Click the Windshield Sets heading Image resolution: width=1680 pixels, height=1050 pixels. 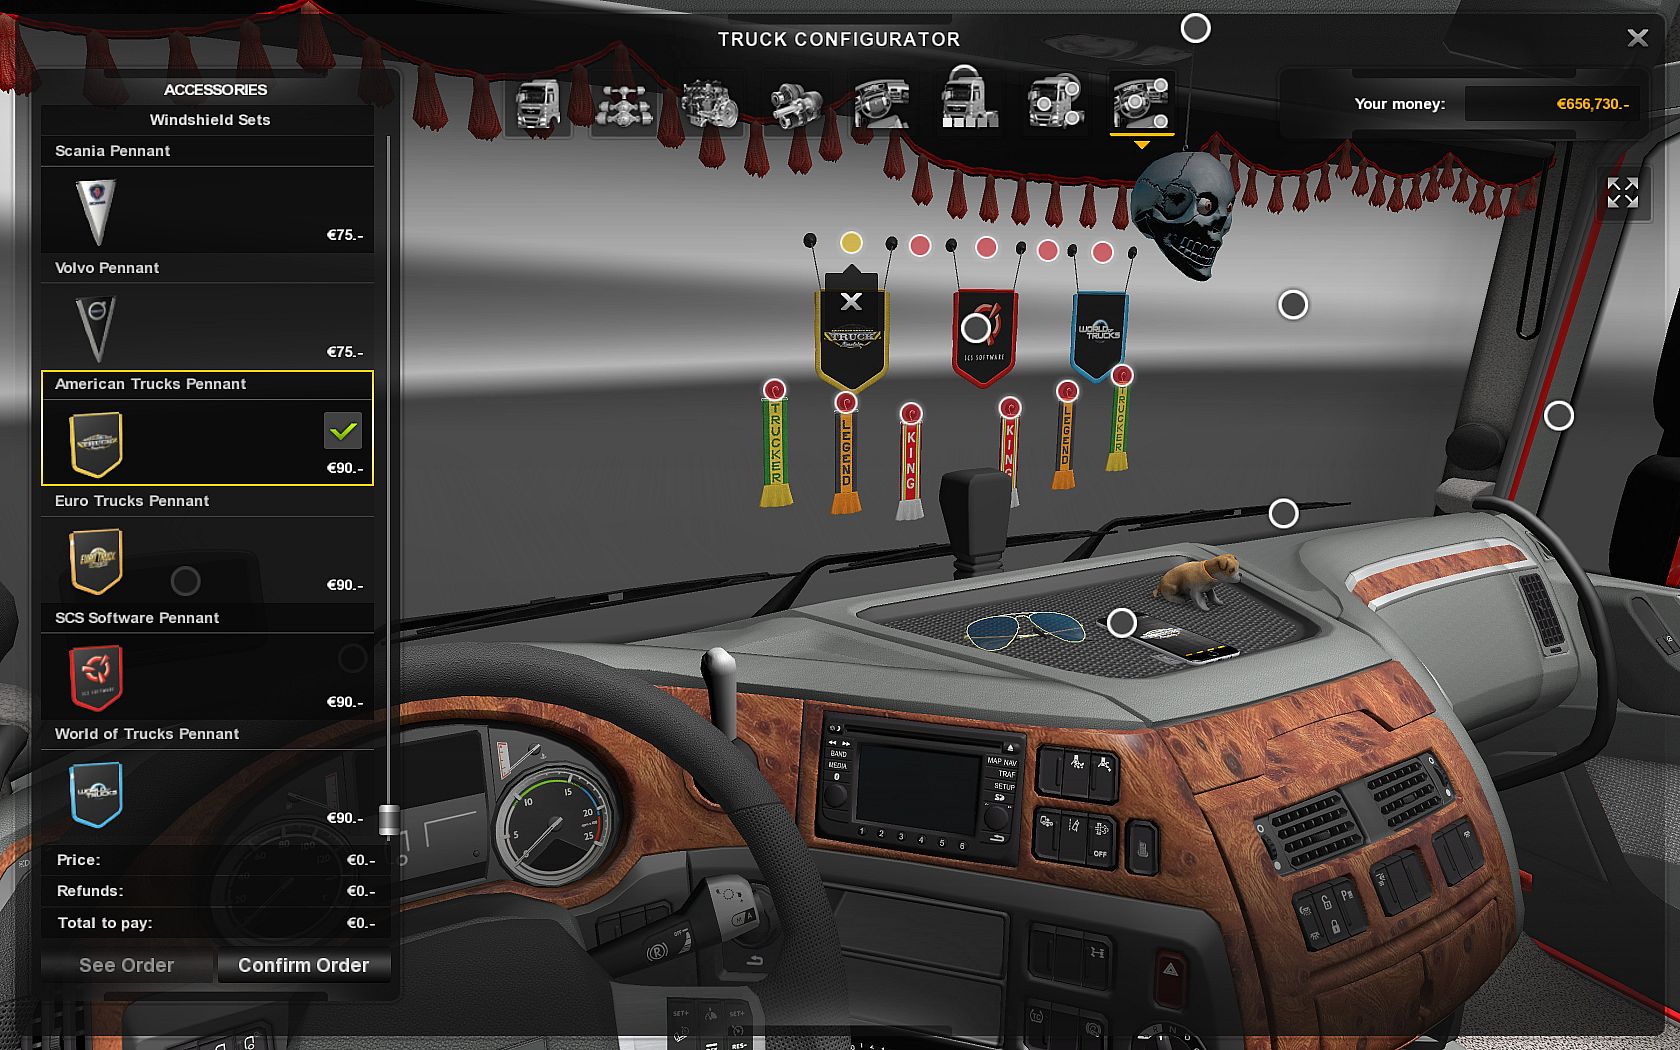point(210,120)
